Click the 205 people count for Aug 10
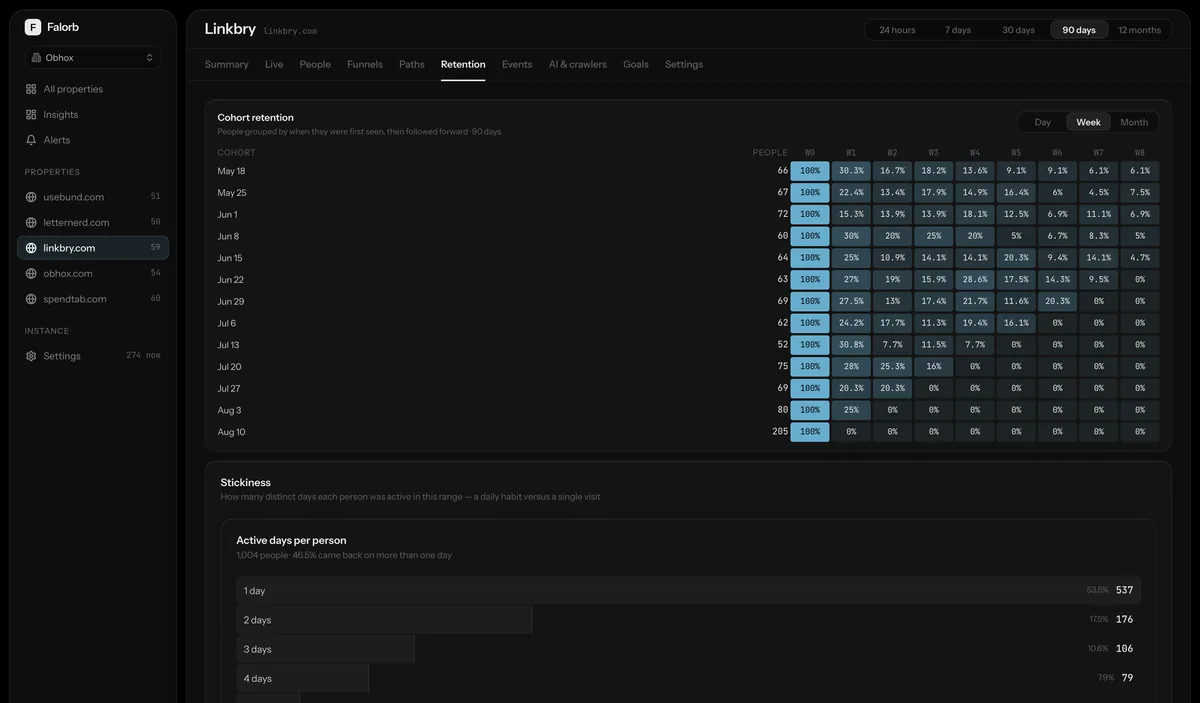Screen dimensions: 1200x703 pyautogui.click(x=780, y=432)
